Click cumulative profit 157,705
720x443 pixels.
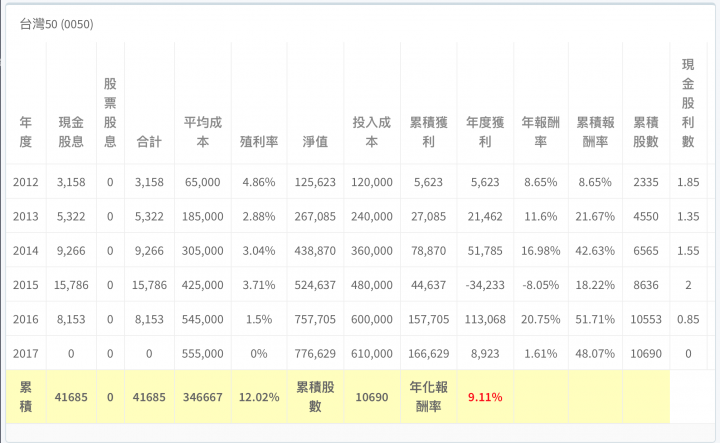[428, 319]
